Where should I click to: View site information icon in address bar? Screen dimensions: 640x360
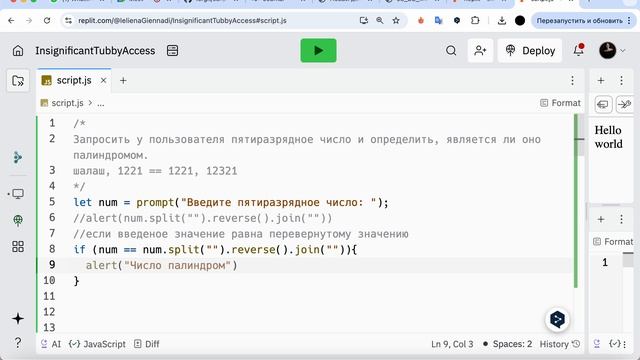coord(68,20)
